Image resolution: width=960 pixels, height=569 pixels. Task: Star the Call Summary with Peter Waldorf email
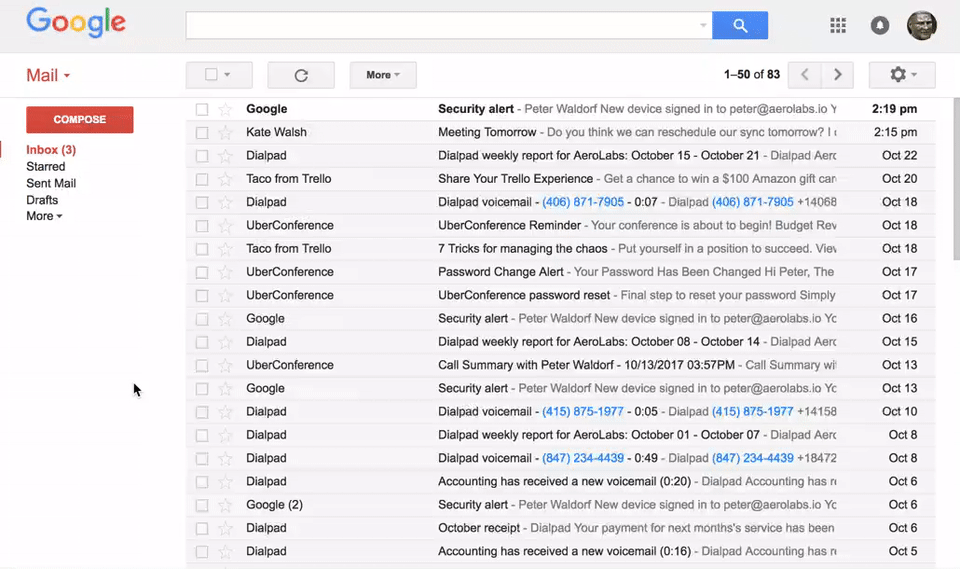tap(225, 365)
